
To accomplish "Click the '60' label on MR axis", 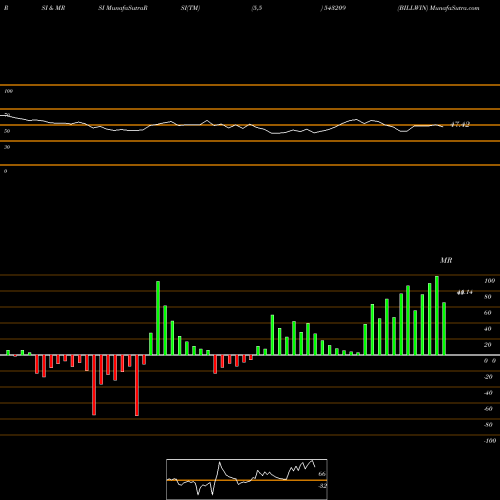I will [488, 313].
